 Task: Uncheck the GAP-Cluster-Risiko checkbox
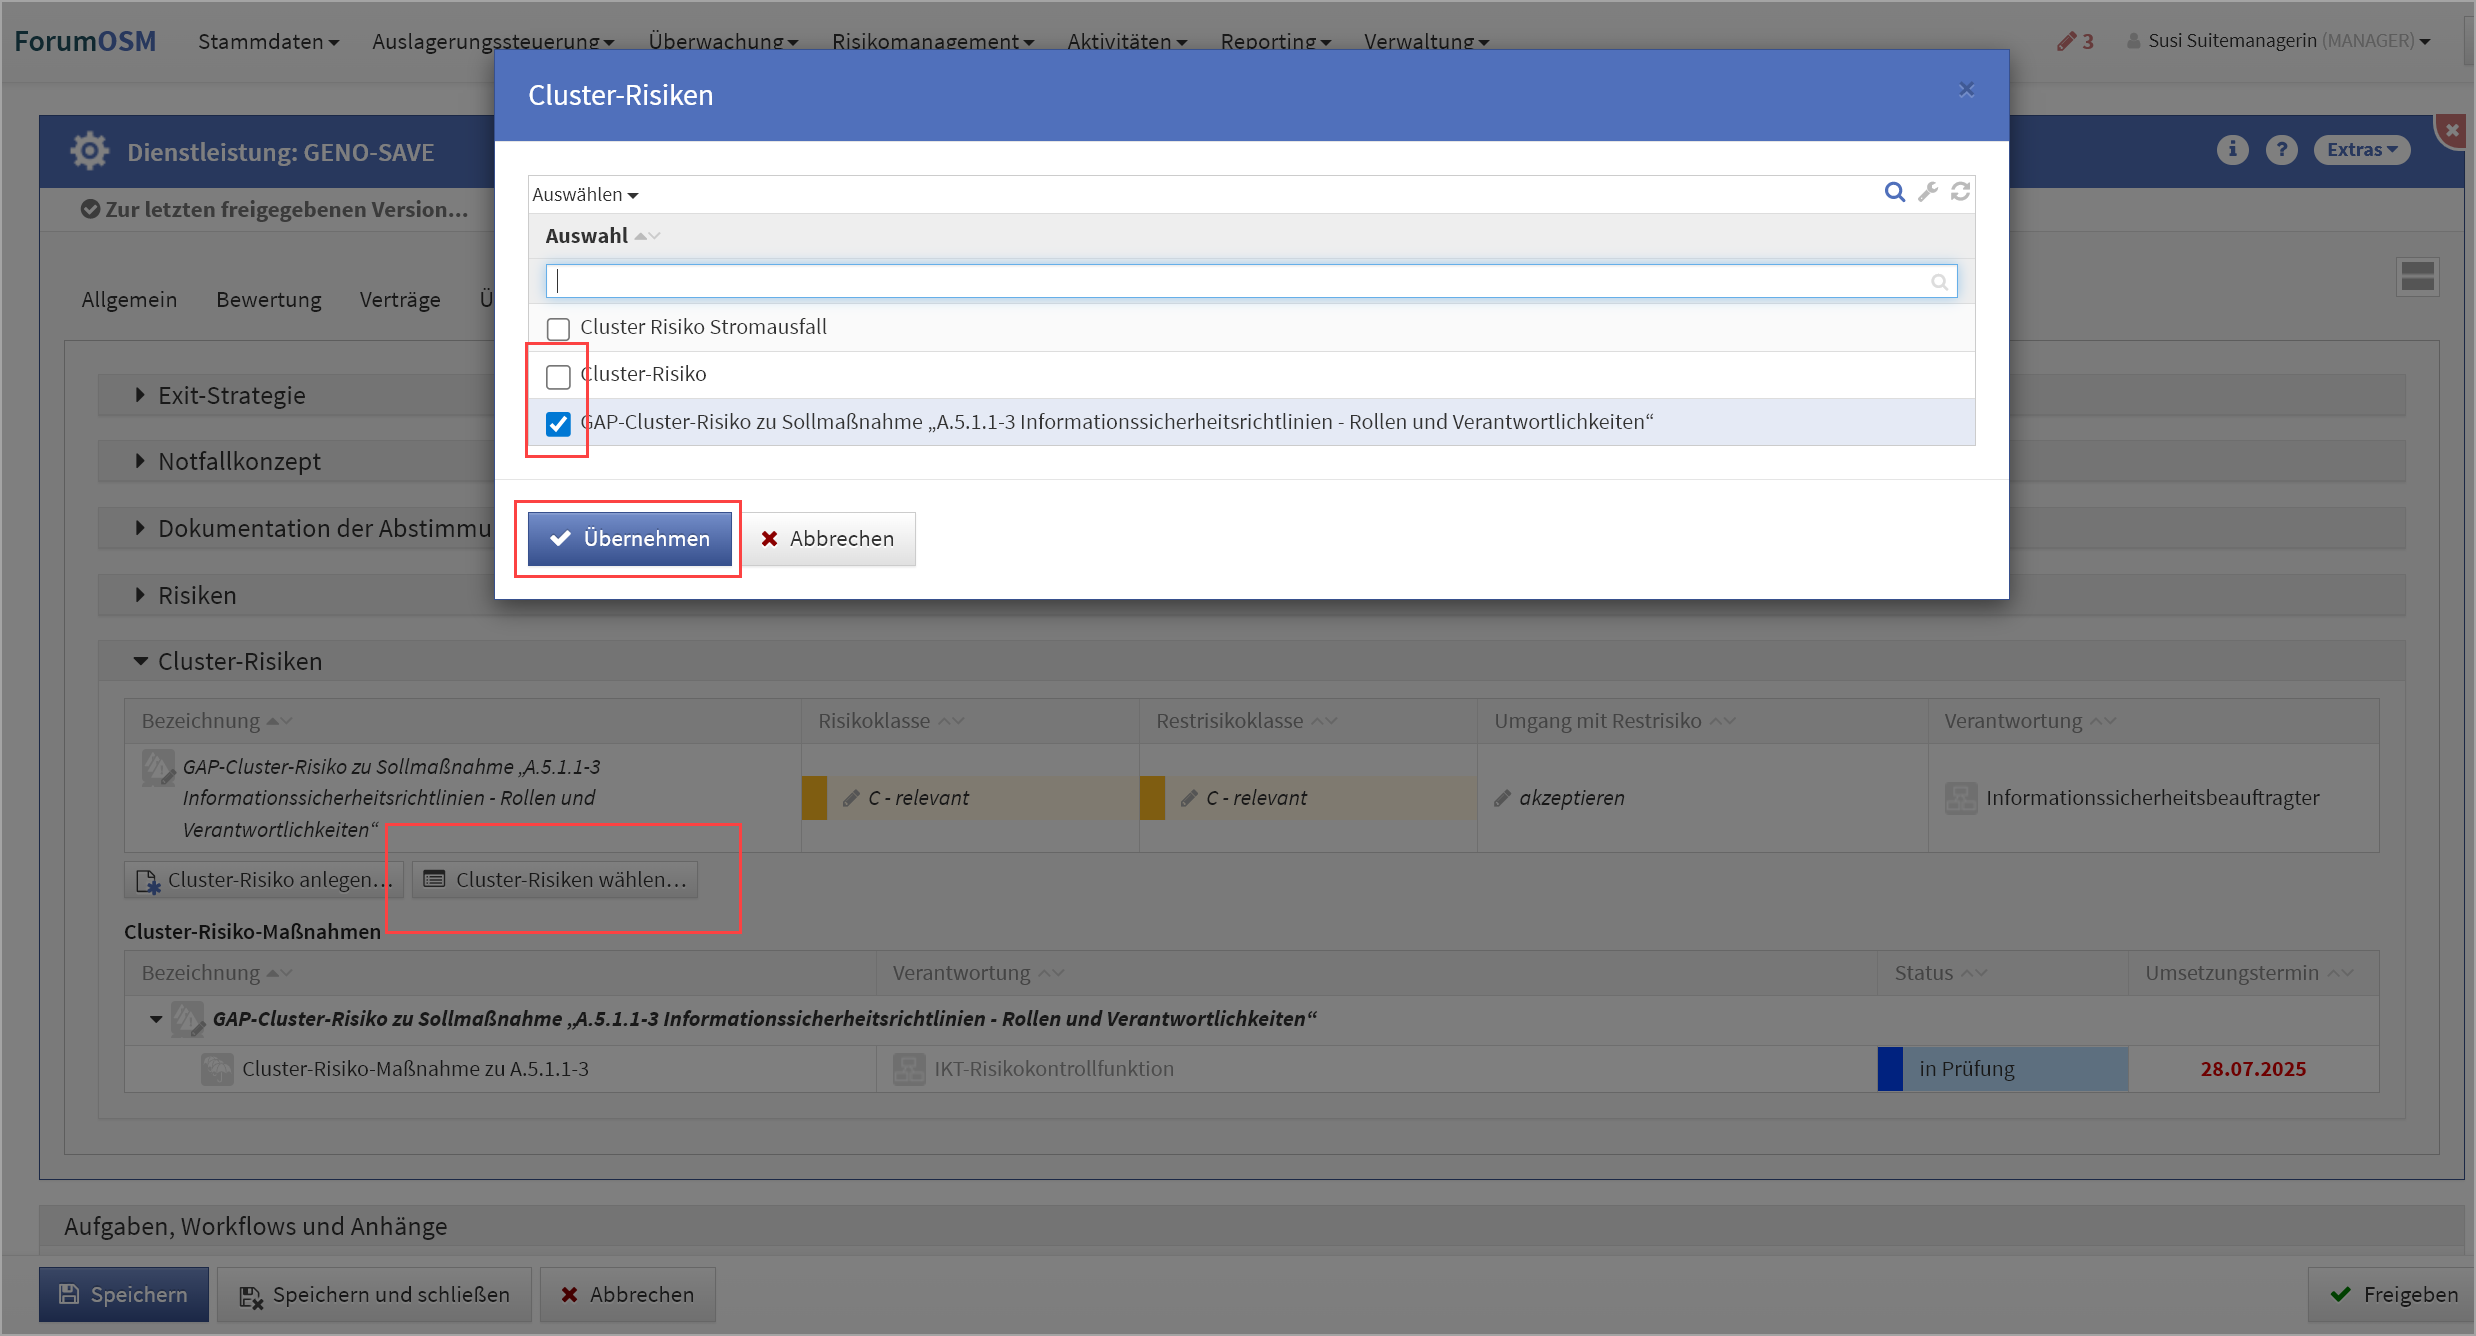tap(558, 424)
